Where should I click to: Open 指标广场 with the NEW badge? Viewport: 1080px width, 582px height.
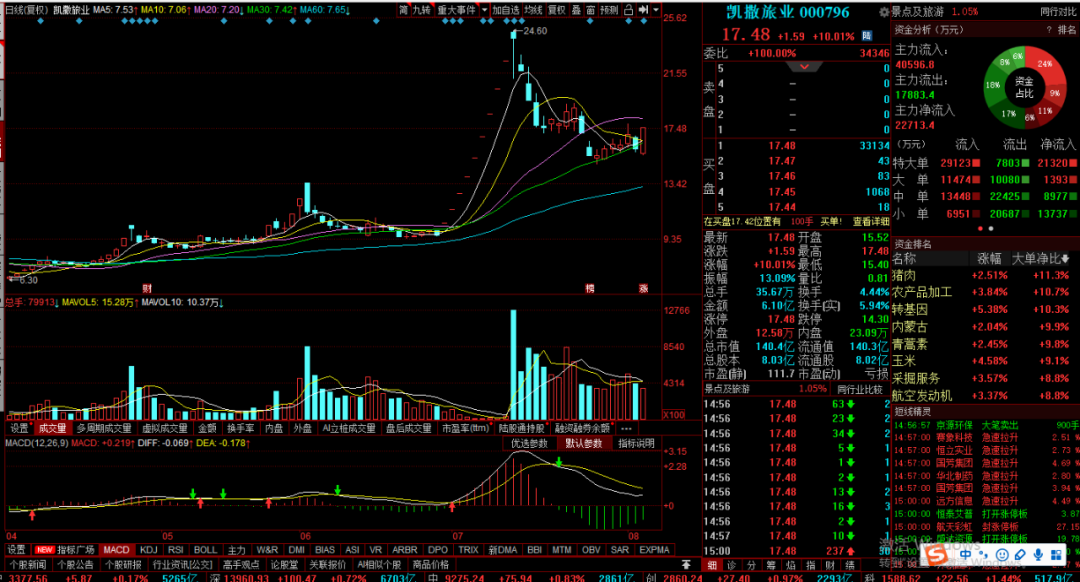[x=65, y=550]
